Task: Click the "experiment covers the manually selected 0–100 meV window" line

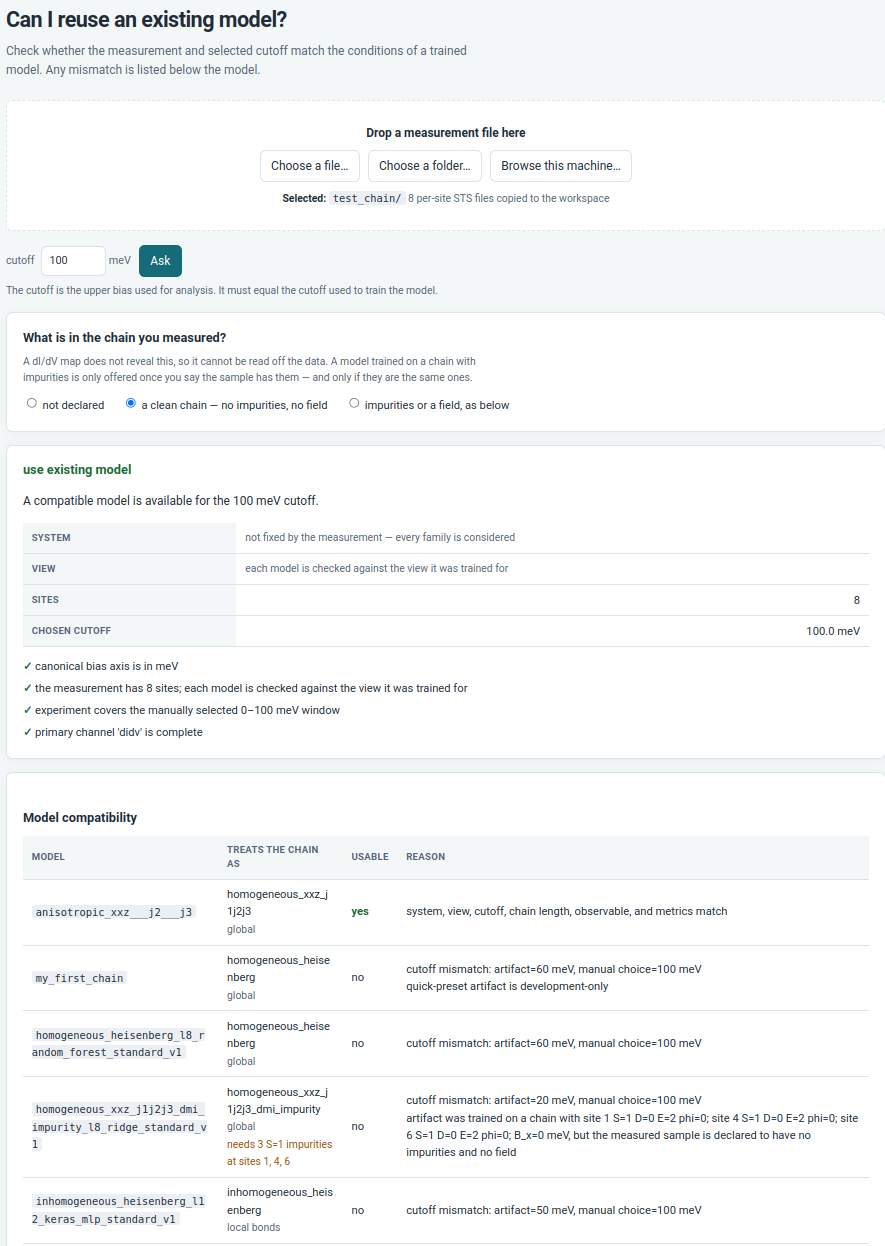Action: point(181,710)
